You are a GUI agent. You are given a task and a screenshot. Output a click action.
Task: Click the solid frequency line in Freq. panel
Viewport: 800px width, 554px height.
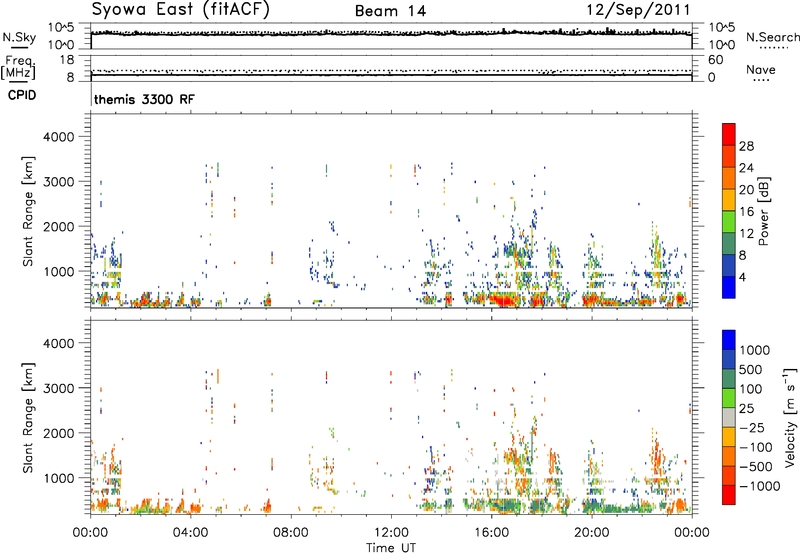(391, 75)
